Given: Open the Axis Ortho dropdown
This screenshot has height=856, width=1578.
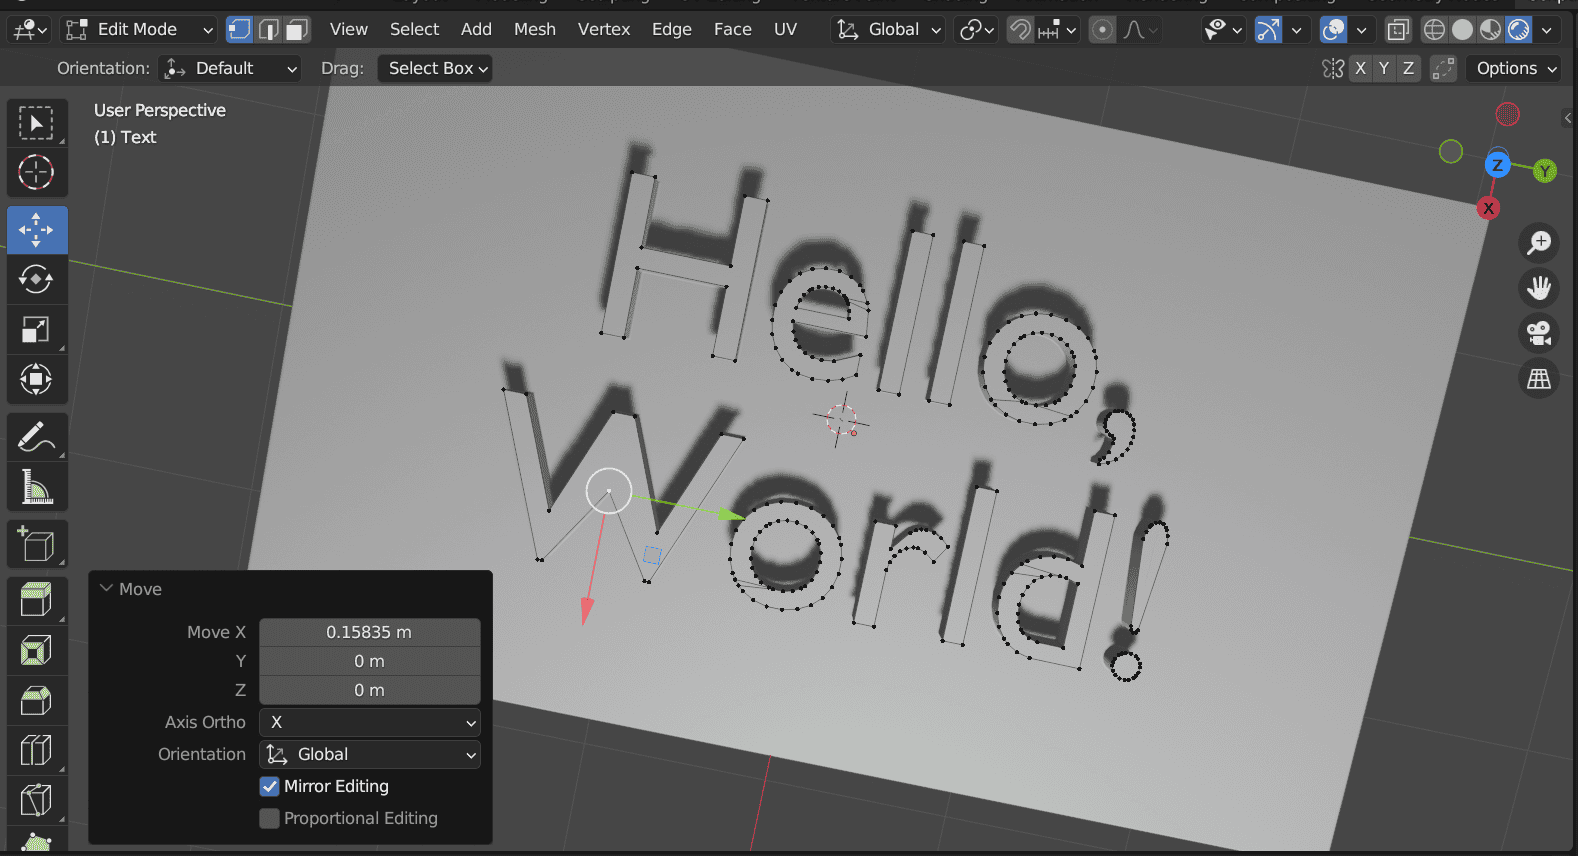Looking at the screenshot, I should (x=370, y=722).
